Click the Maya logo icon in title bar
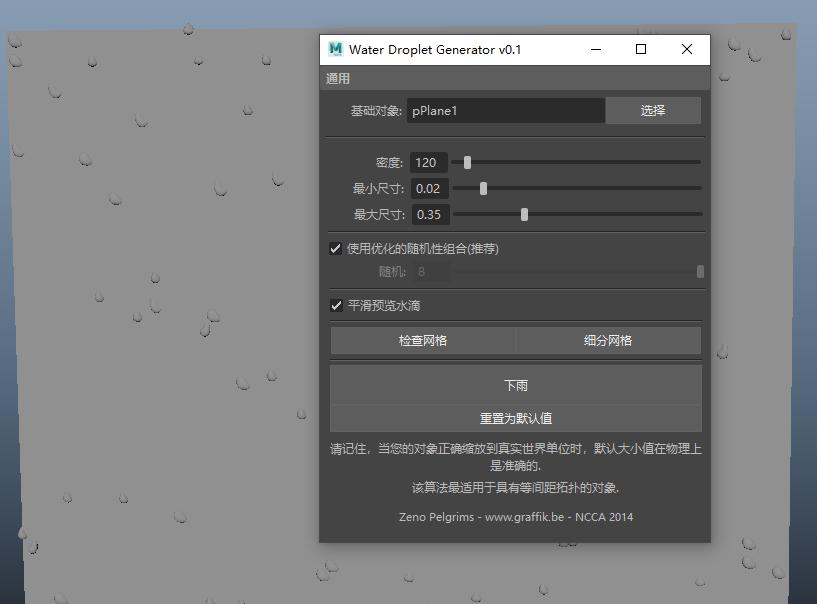The image size is (817, 604). 335,50
